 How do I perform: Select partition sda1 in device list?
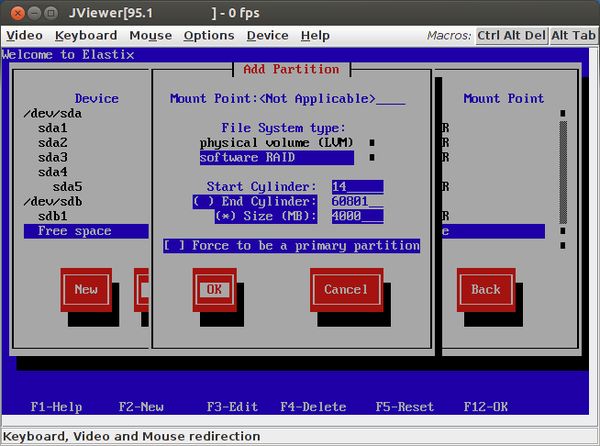53,128
